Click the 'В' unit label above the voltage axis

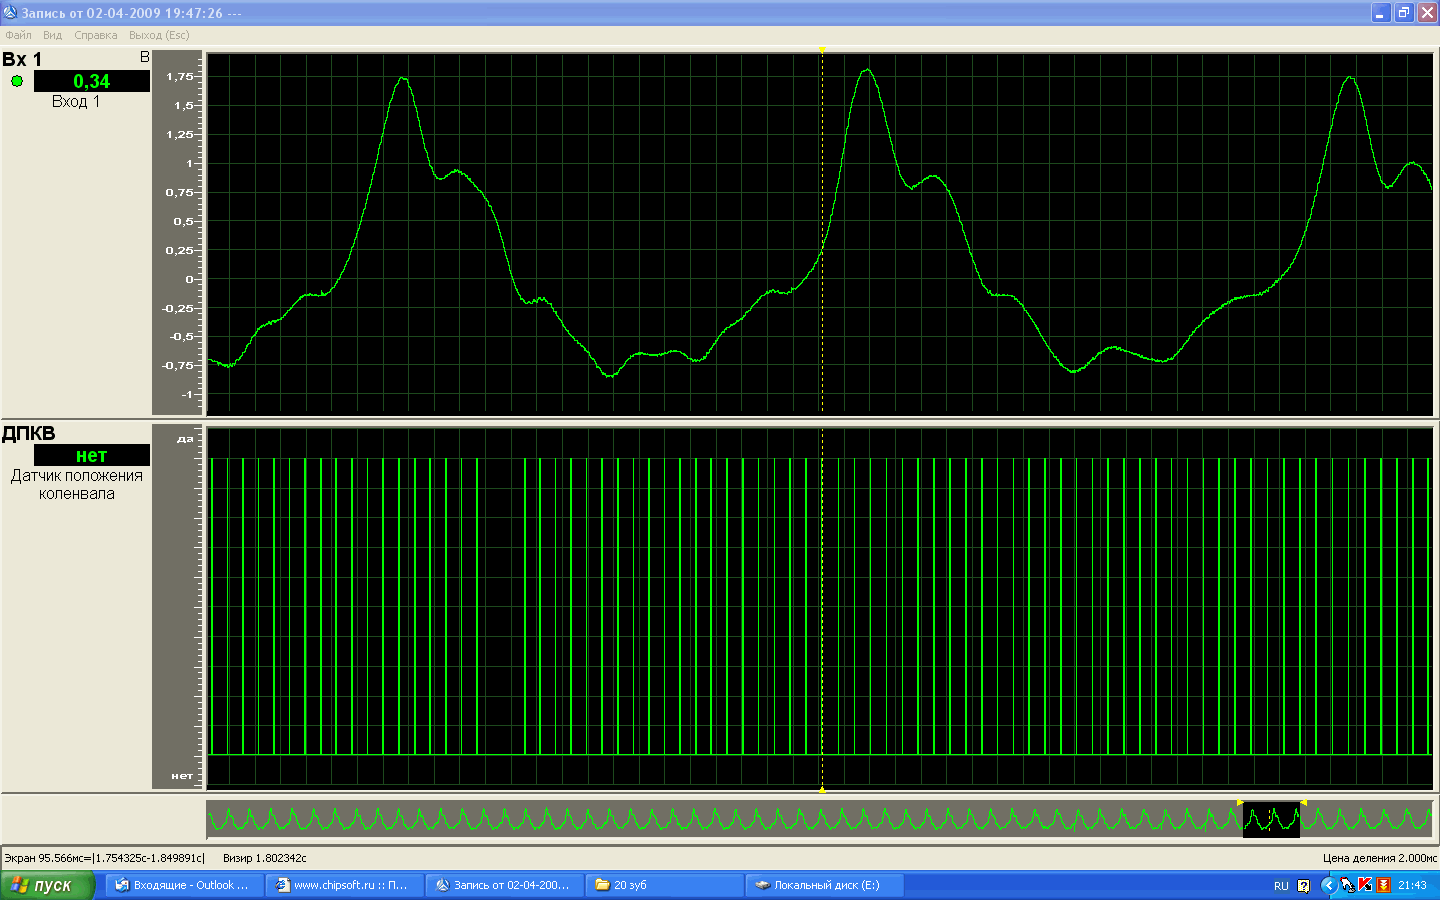pos(145,57)
